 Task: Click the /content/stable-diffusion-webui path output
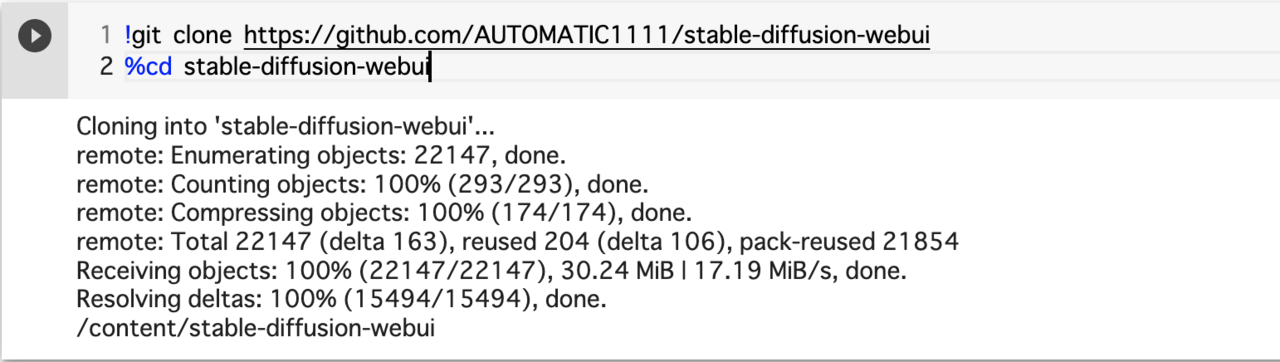click(x=256, y=326)
